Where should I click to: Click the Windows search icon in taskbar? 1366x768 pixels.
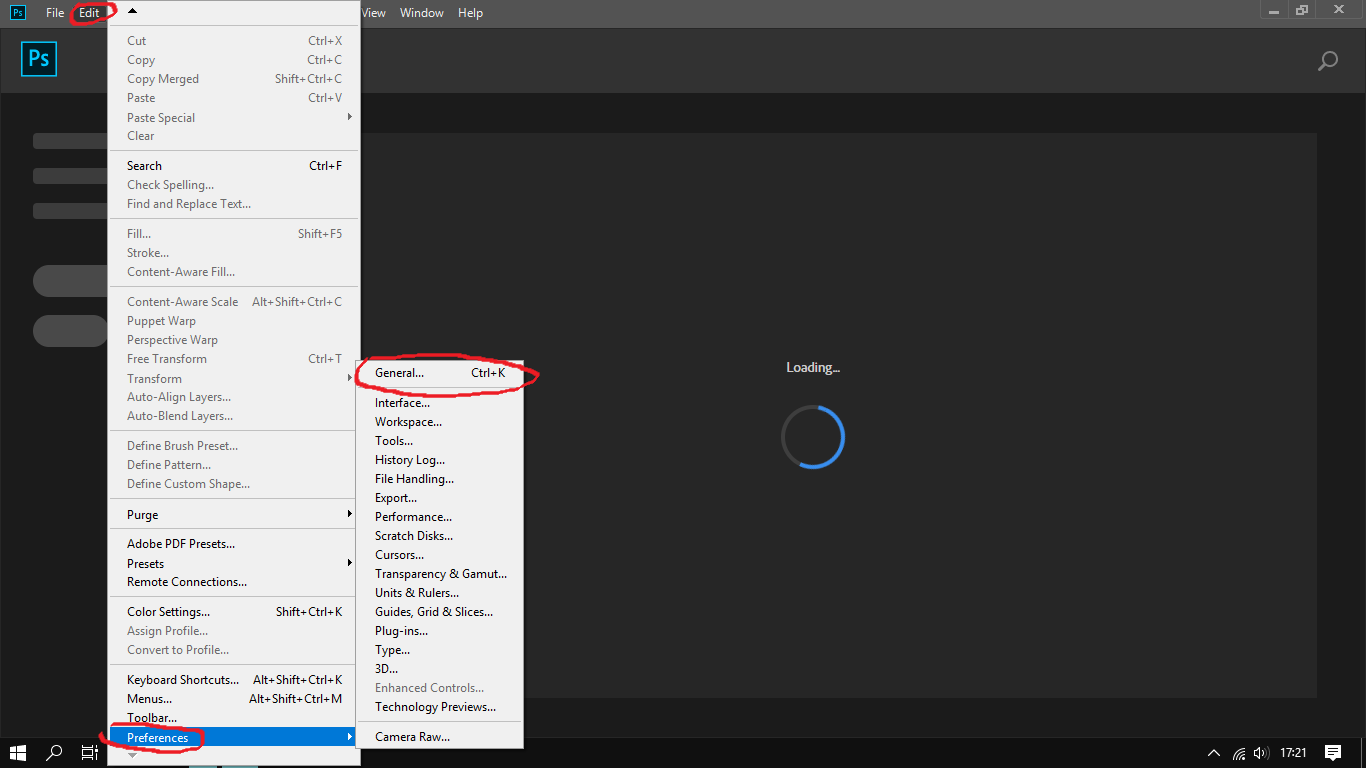tap(54, 753)
